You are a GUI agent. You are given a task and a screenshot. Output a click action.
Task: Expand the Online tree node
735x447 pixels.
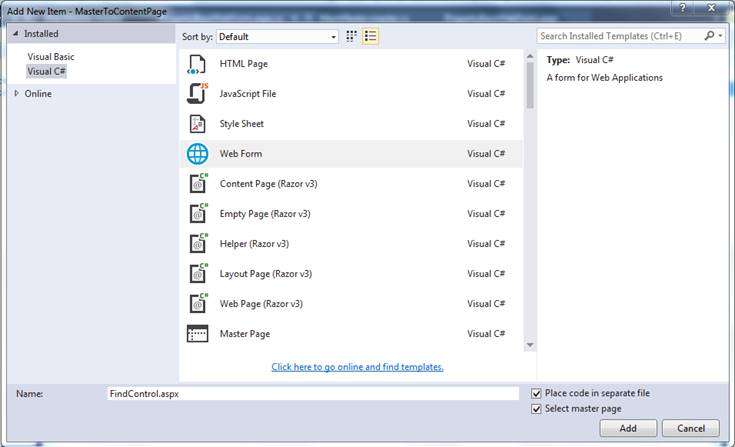(x=16, y=93)
